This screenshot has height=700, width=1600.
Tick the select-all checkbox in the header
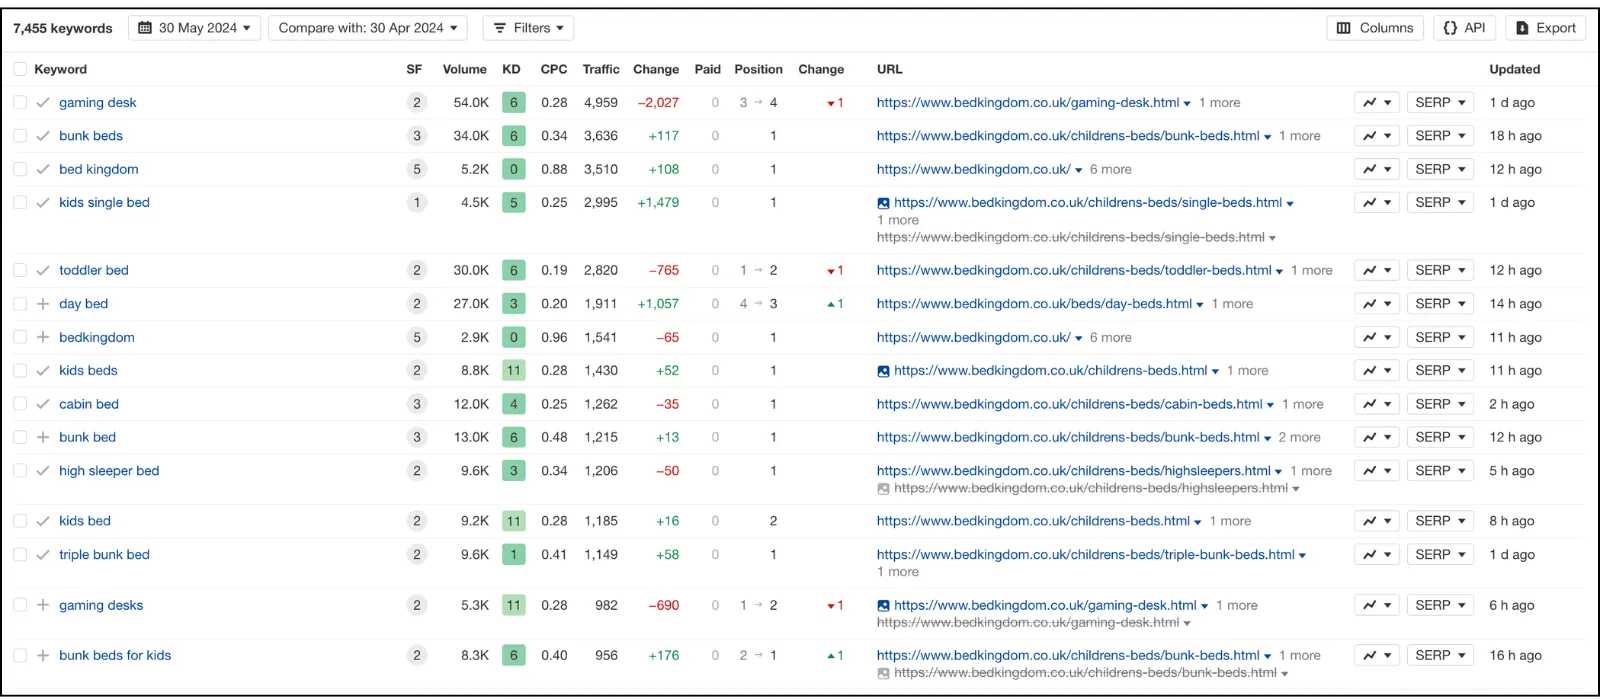(x=20, y=69)
